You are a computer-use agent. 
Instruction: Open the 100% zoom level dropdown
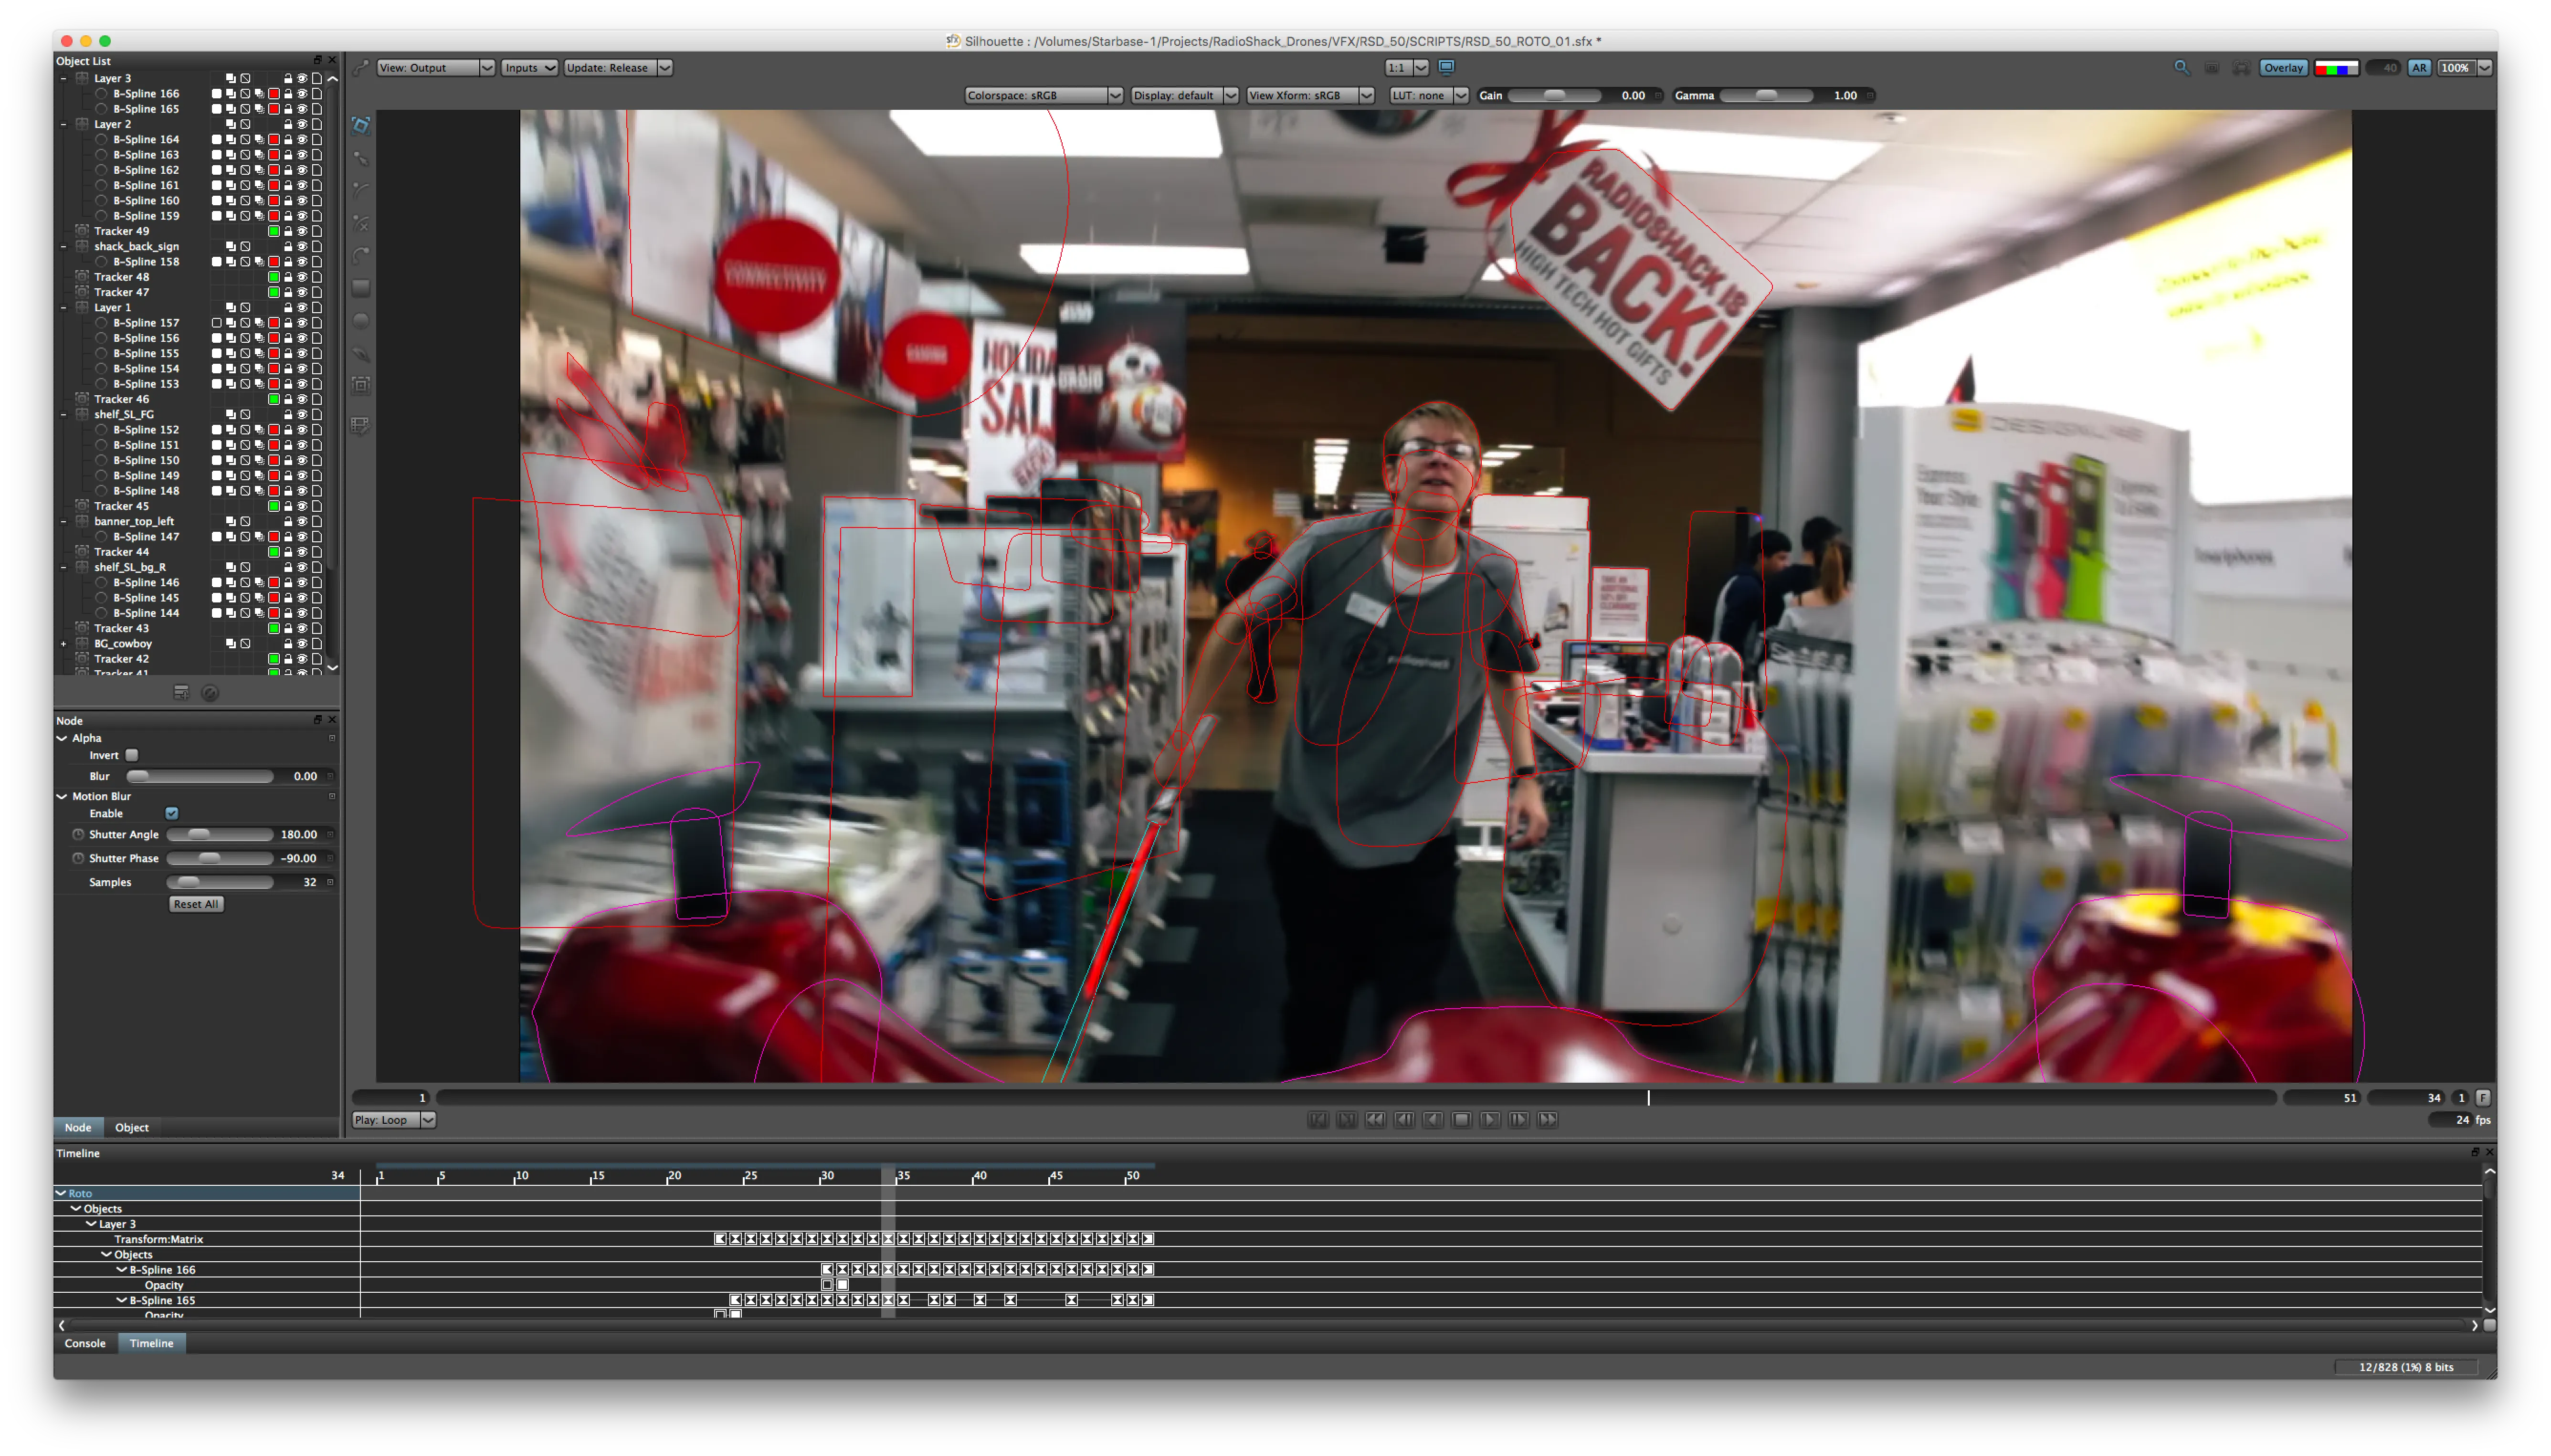click(x=2464, y=68)
